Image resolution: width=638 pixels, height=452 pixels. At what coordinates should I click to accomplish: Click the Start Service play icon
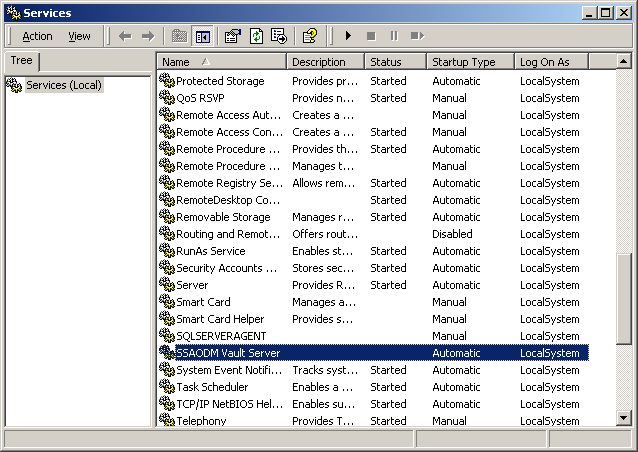348,36
